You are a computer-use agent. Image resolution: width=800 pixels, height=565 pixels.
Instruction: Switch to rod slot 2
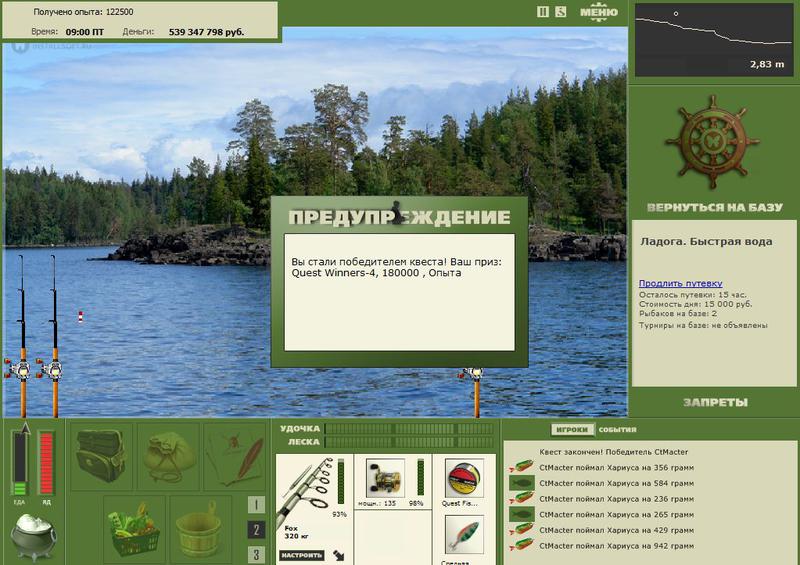[x=257, y=530]
